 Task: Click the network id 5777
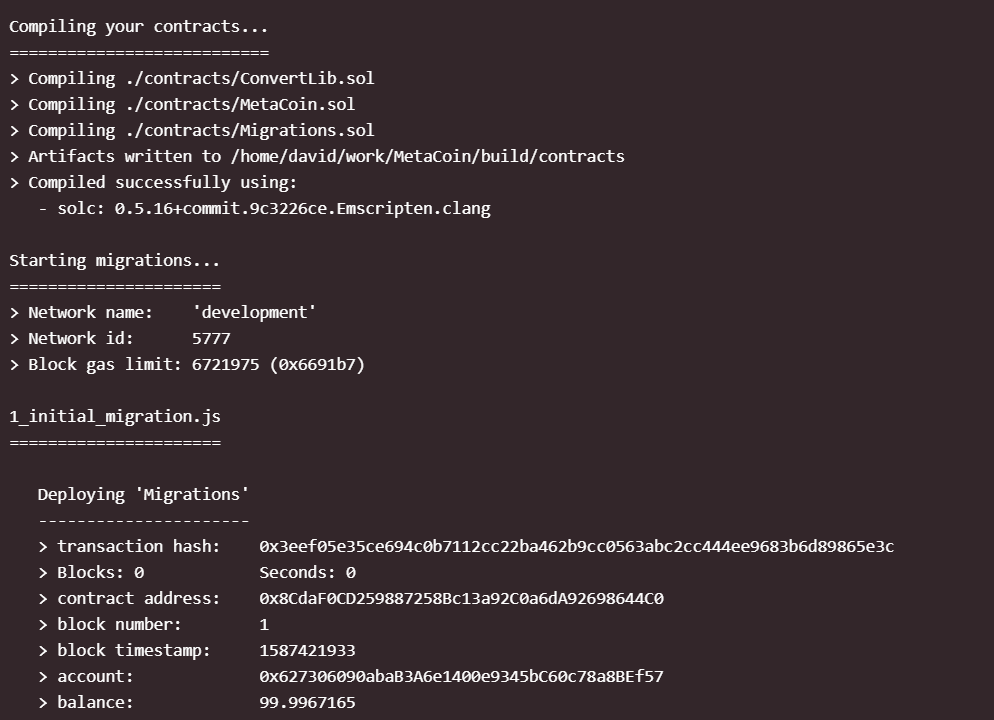pos(211,338)
